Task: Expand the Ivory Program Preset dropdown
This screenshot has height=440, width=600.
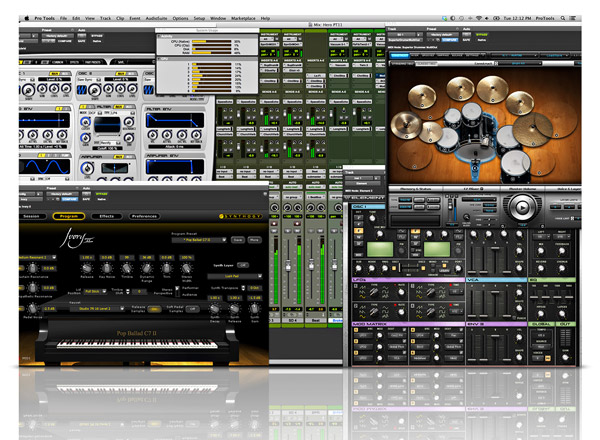Action: 199,240
